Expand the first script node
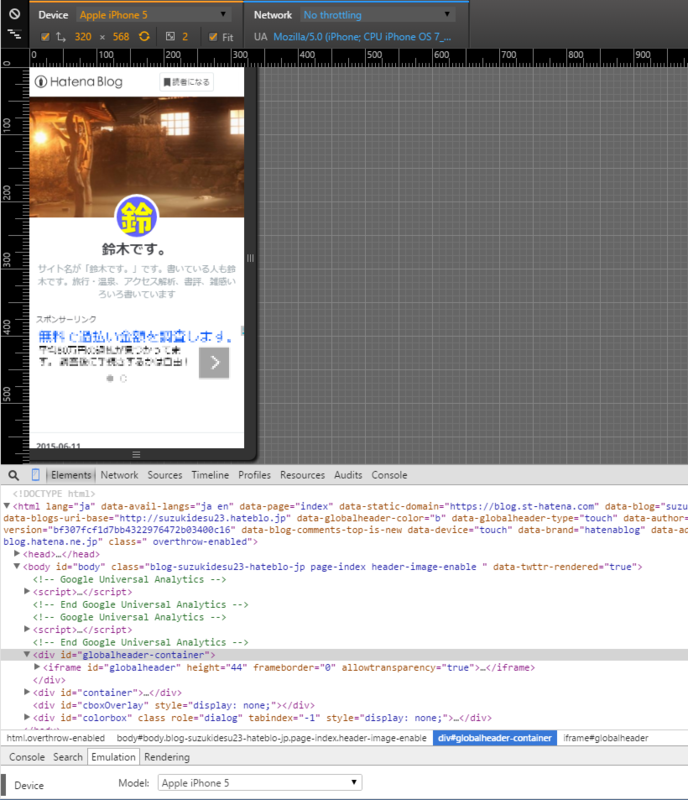688x800 pixels. pyautogui.click(x=27, y=591)
